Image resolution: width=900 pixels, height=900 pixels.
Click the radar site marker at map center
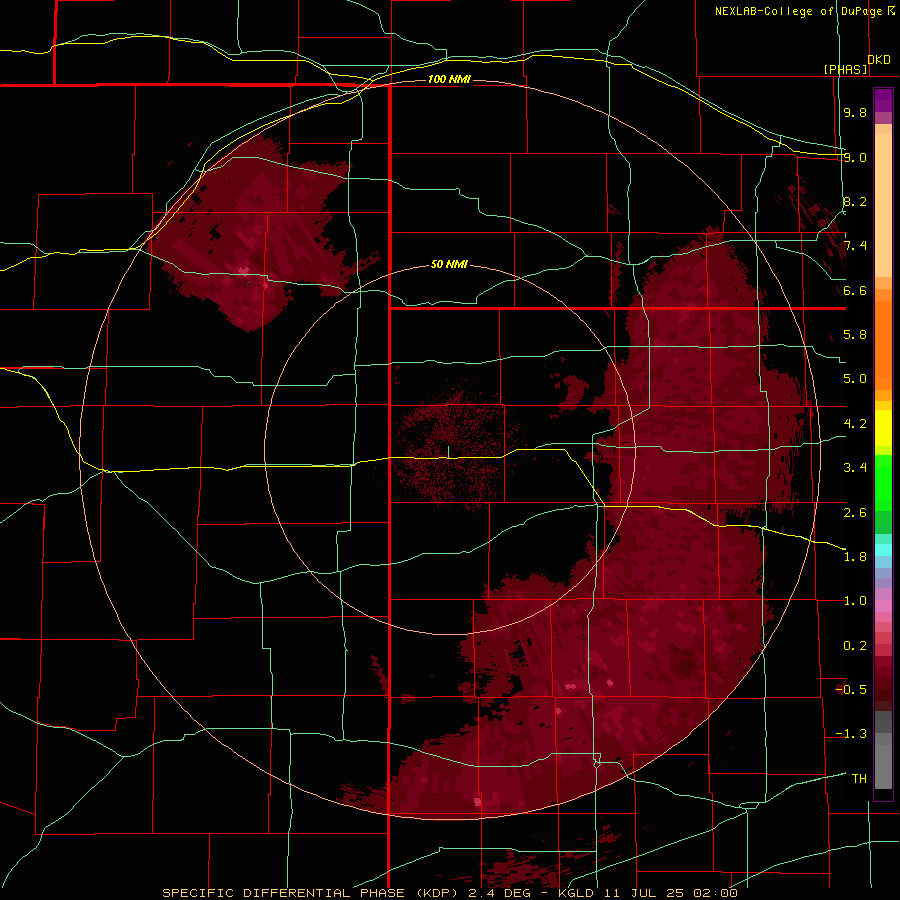point(448,452)
